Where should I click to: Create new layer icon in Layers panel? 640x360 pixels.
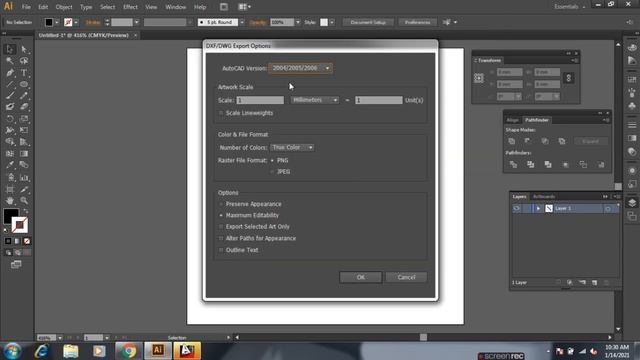point(595,282)
